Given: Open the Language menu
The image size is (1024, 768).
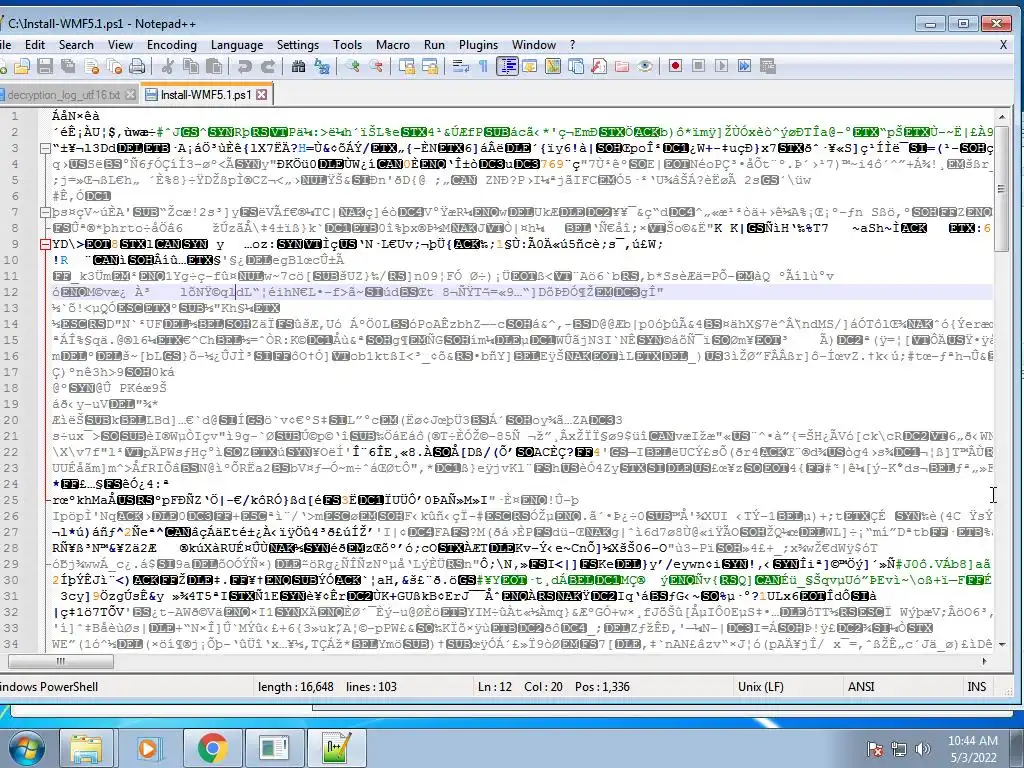Looking at the screenshot, I should [x=237, y=44].
